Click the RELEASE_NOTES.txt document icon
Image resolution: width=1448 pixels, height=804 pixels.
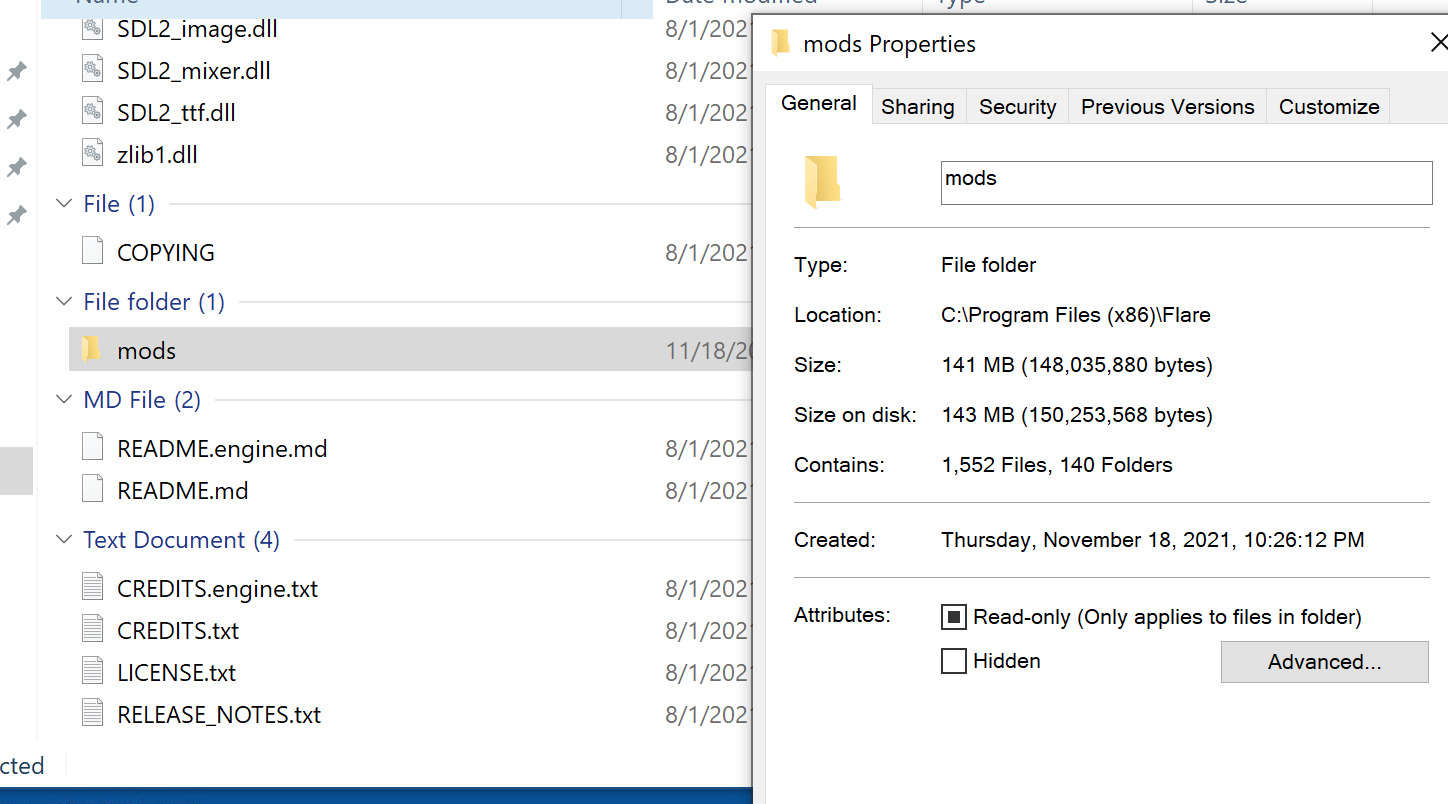point(92,714)
